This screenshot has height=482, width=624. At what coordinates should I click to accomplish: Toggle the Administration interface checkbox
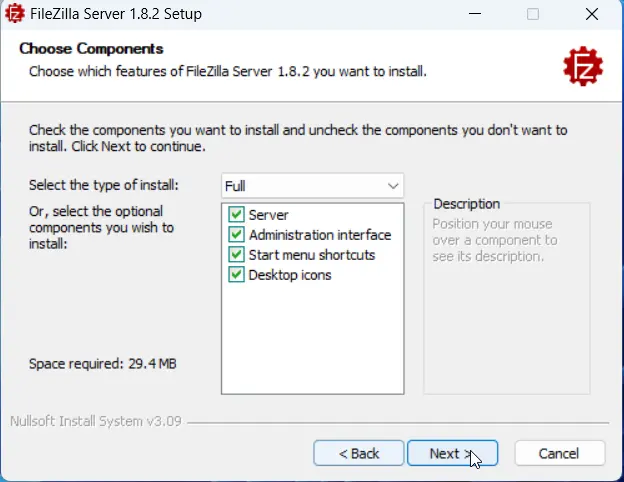coord(236,234)
